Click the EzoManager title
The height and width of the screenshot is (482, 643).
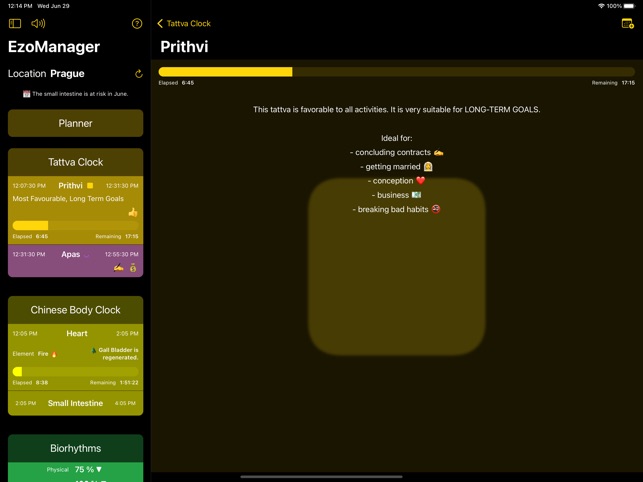(54, 46)
